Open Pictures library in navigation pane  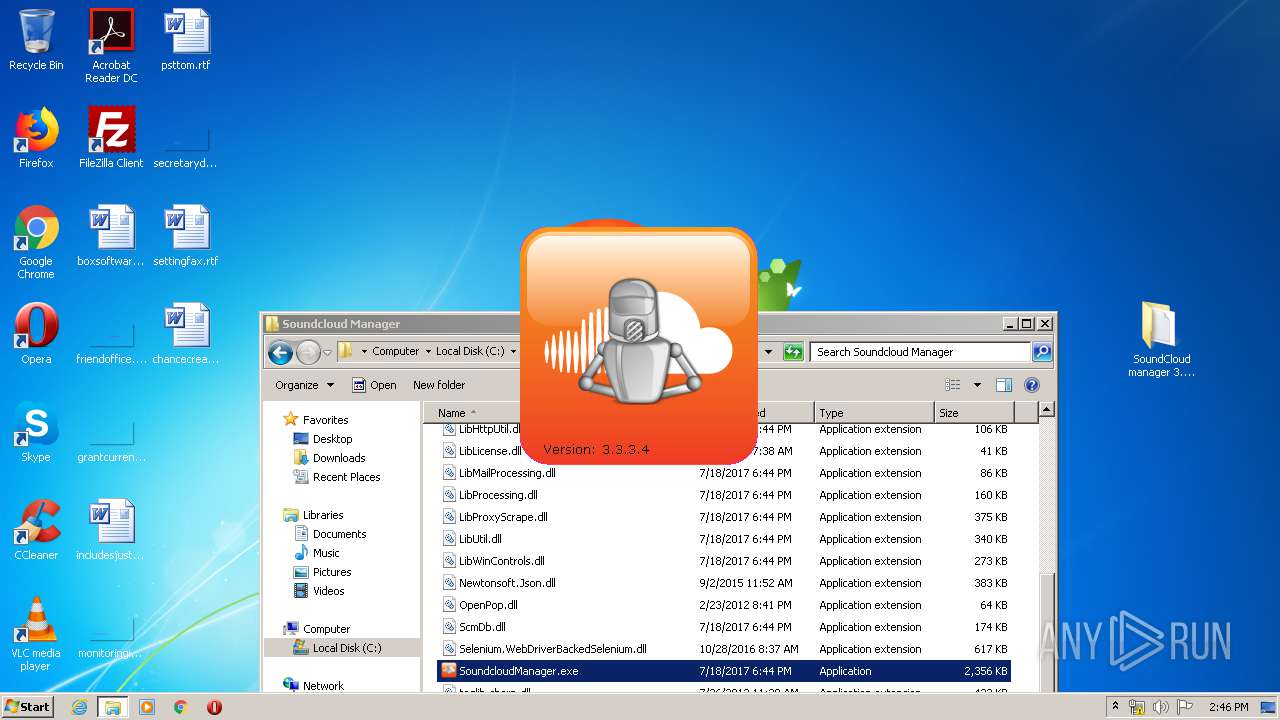332,572
